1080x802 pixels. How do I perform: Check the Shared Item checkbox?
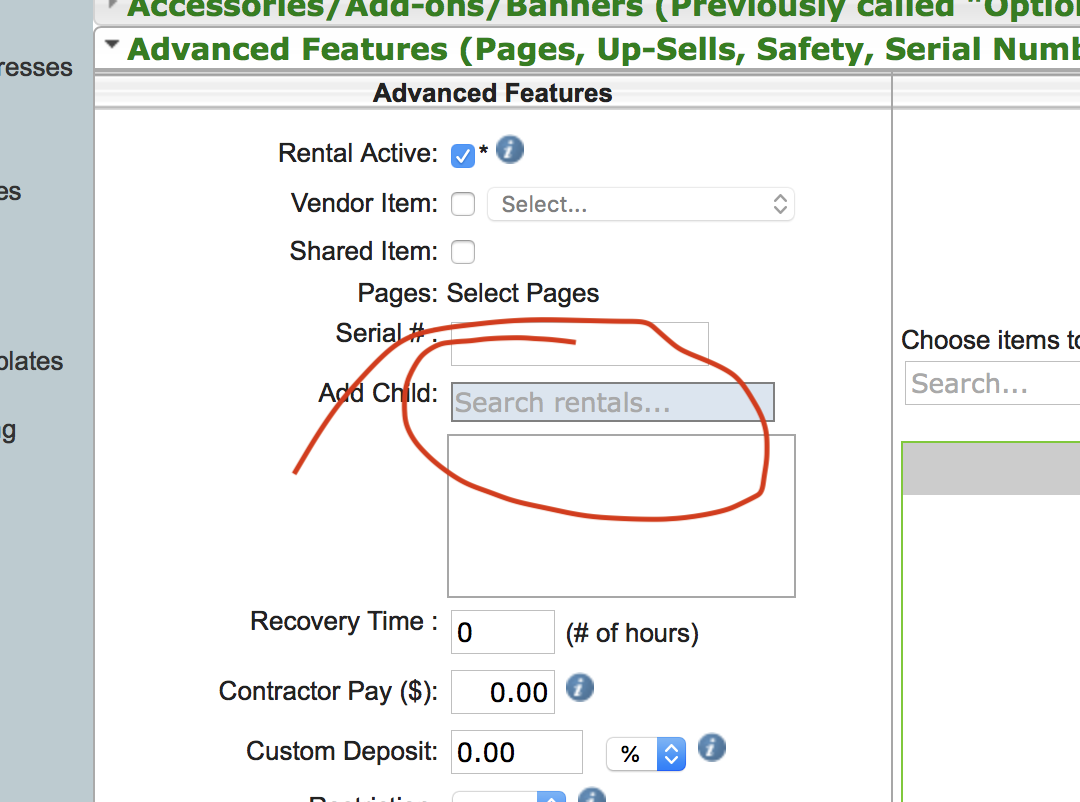point(463,252)
